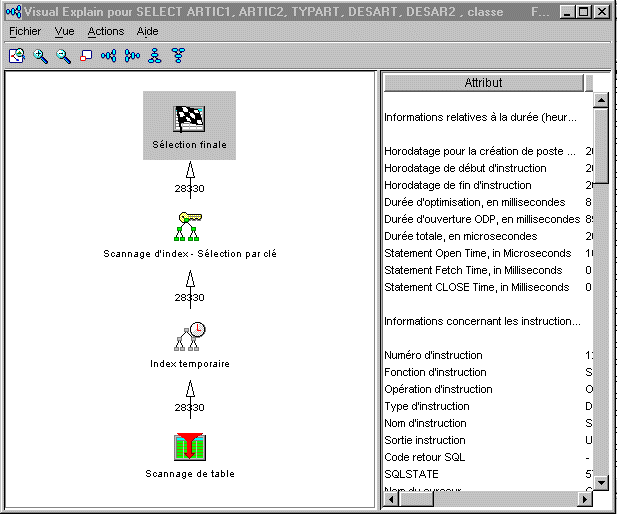Click the vertical scrollbar thumb in attributes
Viewport: 617px width, 514px height.
tap(601, 146)
